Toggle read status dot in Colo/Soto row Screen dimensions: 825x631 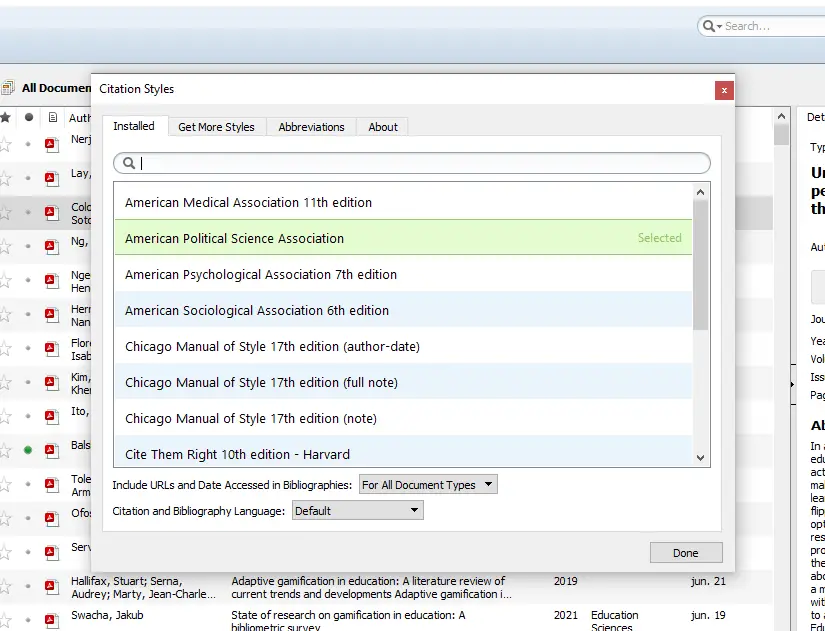(x=28, y=212)
